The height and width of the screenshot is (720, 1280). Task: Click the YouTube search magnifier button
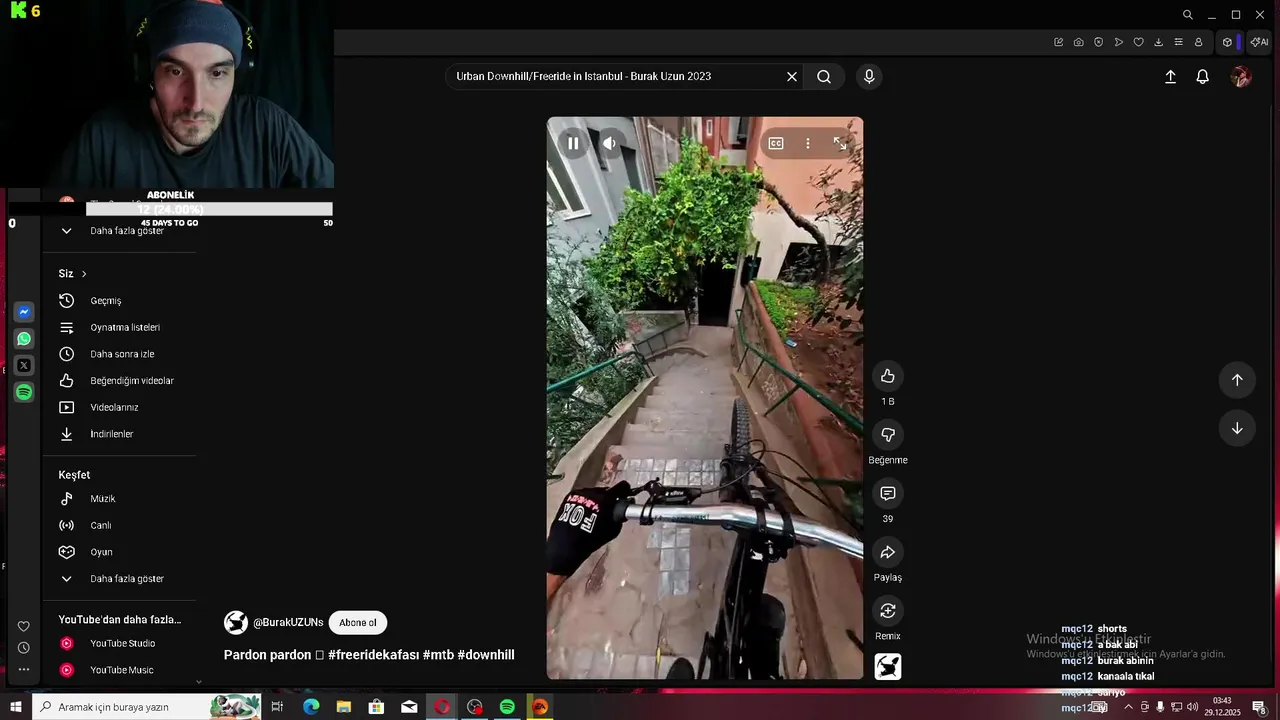(824, 76)
